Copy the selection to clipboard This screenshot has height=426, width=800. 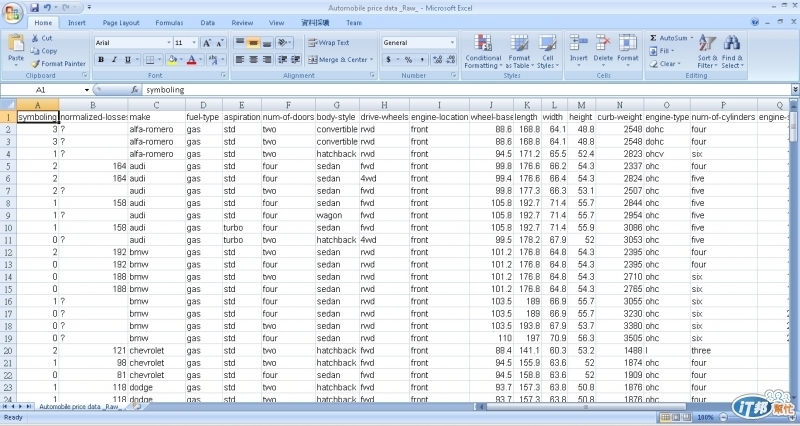click(x=44, y=51)
